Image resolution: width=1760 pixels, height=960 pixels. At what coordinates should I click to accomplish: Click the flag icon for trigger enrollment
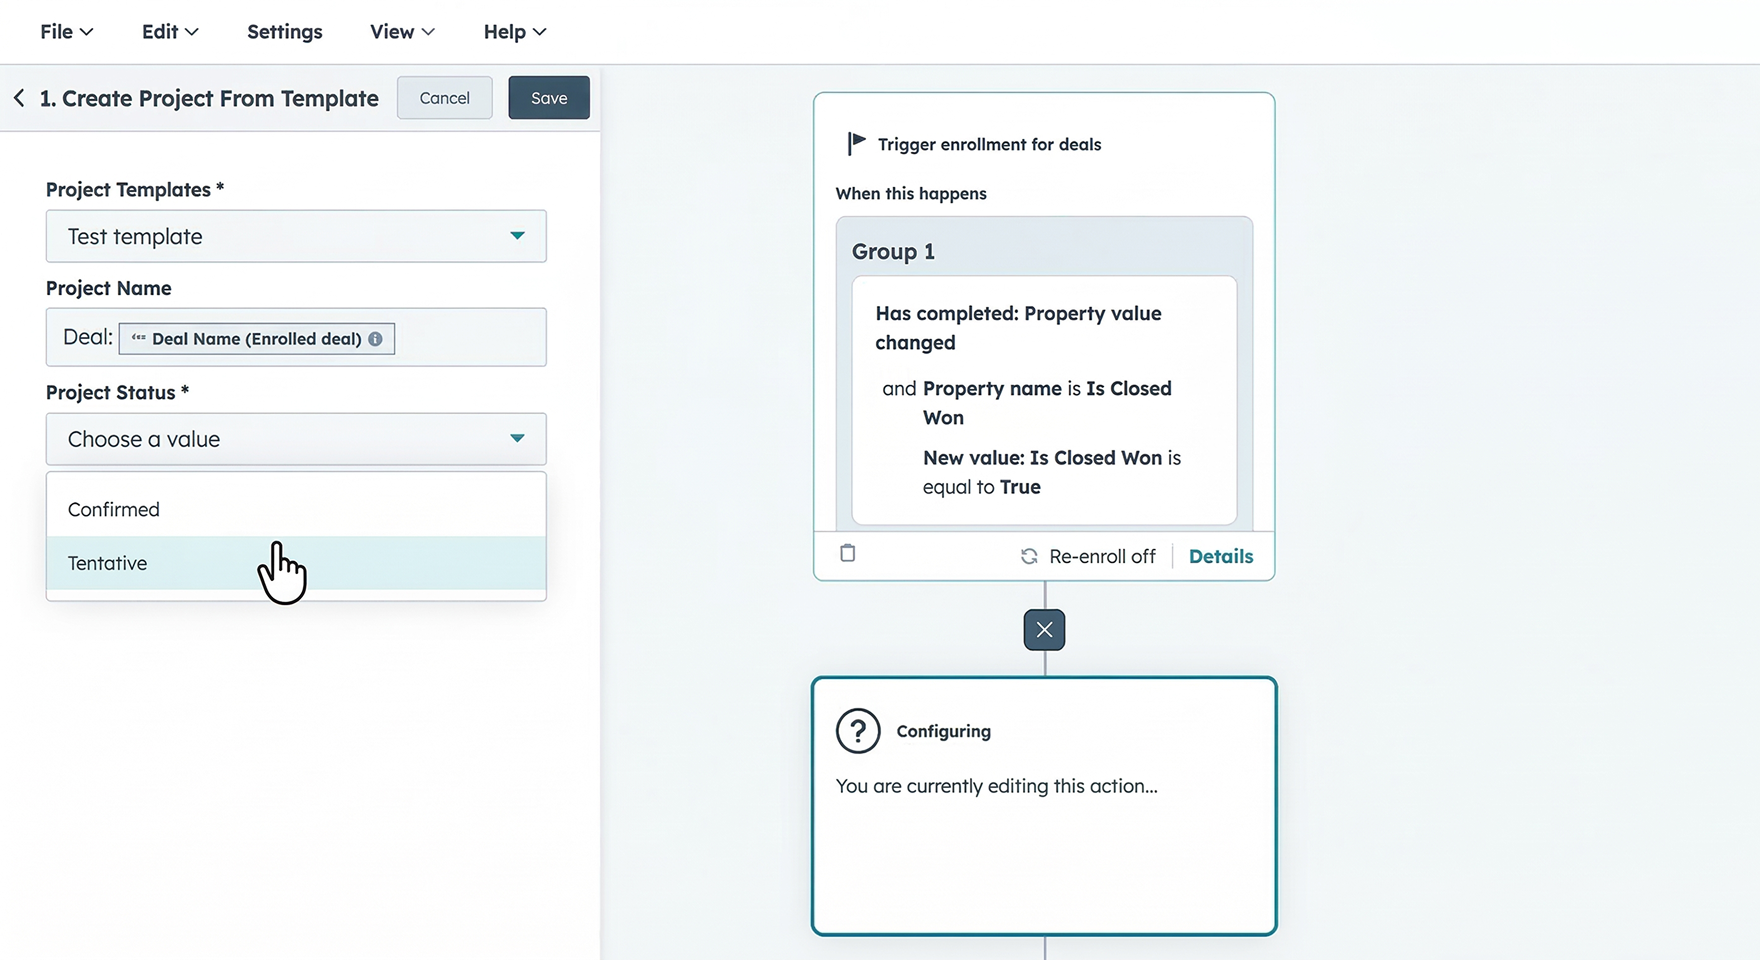coord(856,144)
